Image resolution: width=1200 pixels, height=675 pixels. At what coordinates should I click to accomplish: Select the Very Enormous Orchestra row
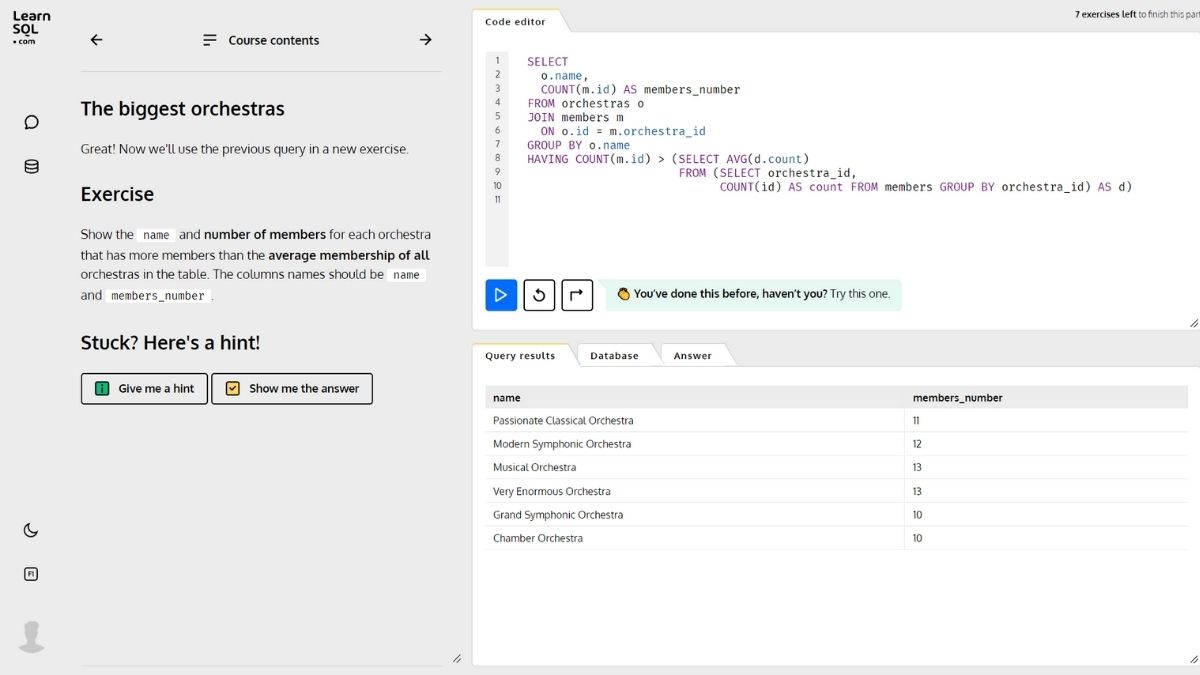click(837, 491)
